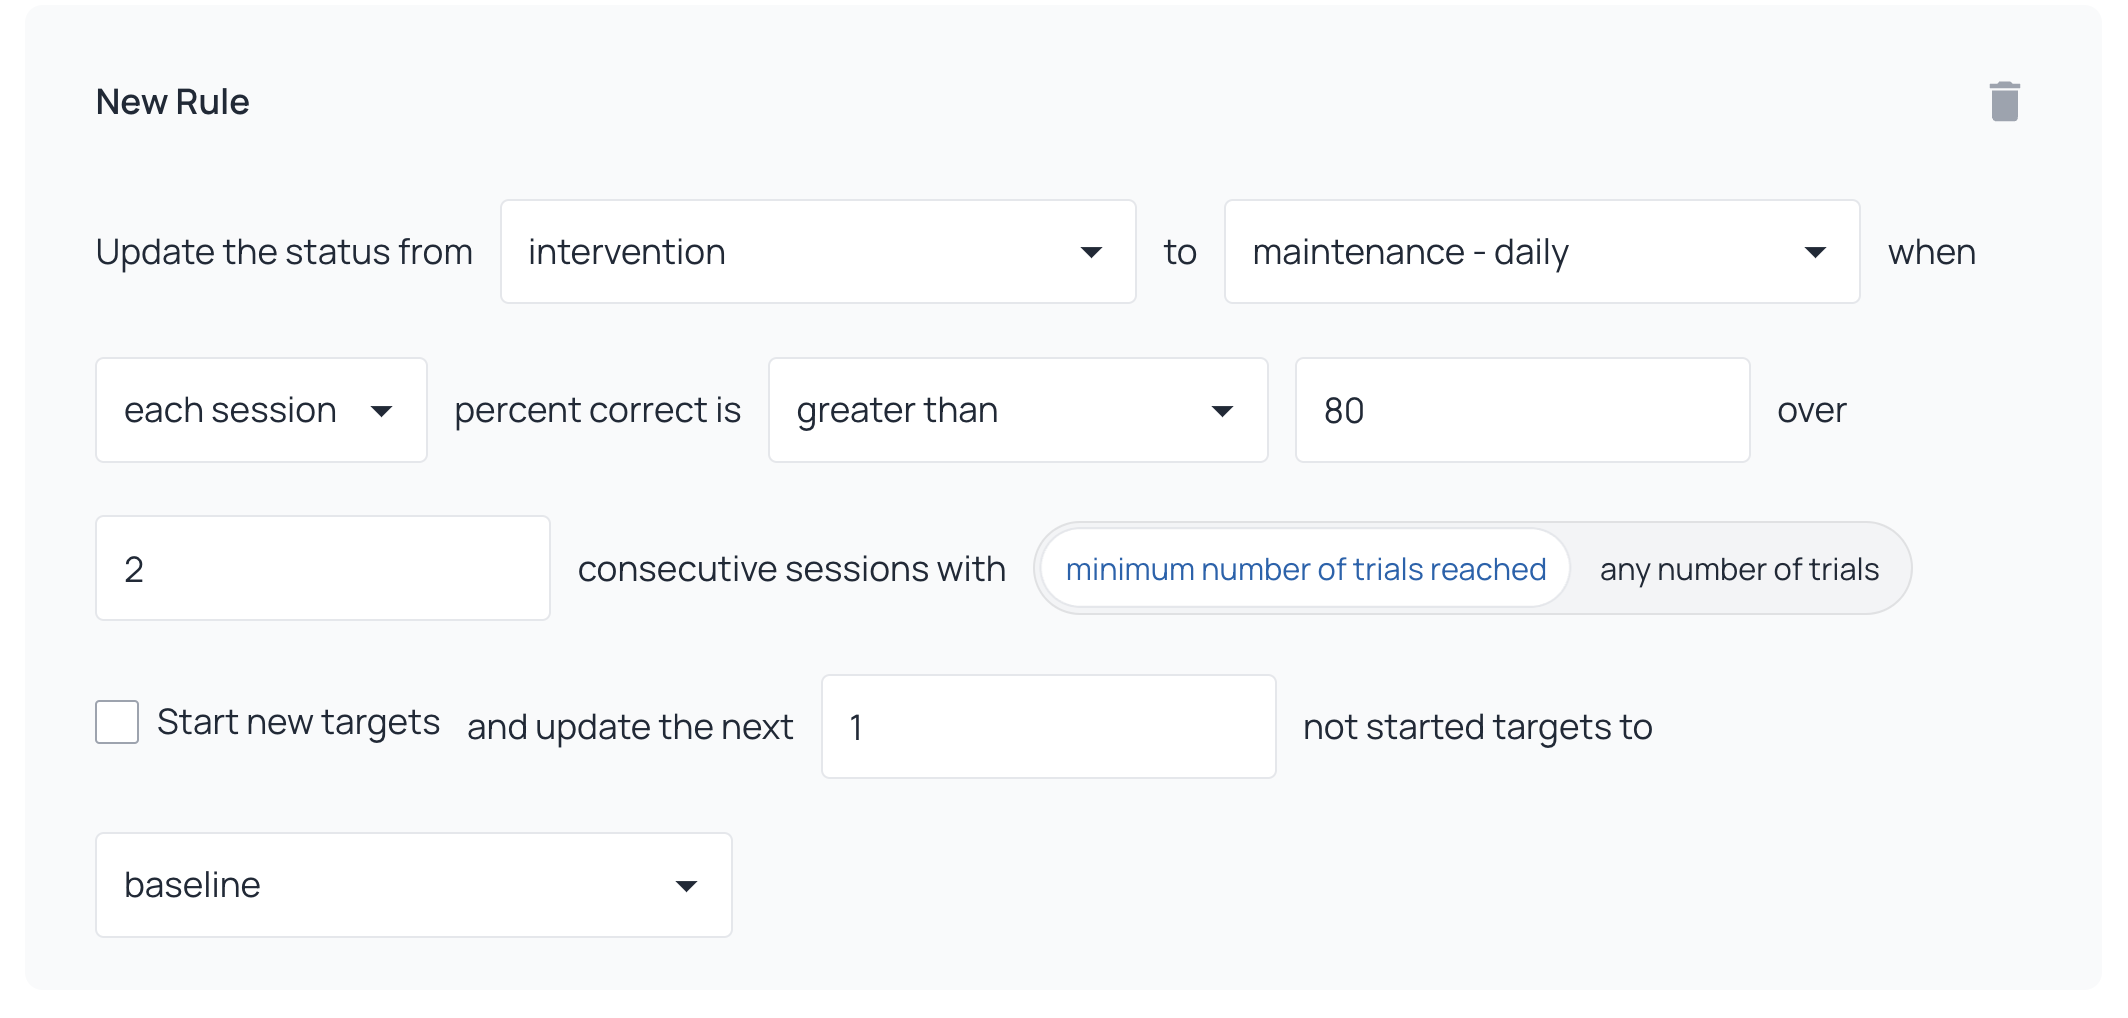
Task: Open the greater than comparison dropdown
Action: 1018,410
